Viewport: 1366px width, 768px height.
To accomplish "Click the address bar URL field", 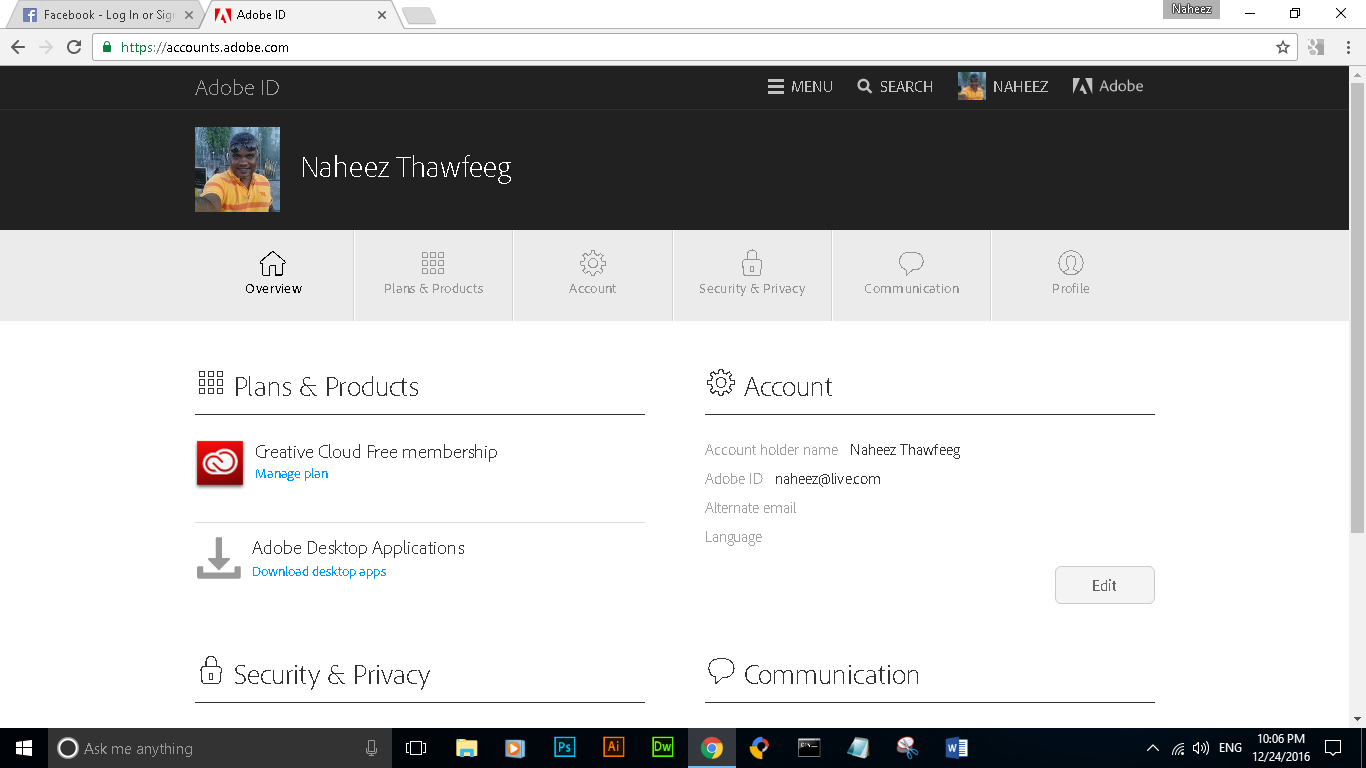I will click(x=695, y=47).
